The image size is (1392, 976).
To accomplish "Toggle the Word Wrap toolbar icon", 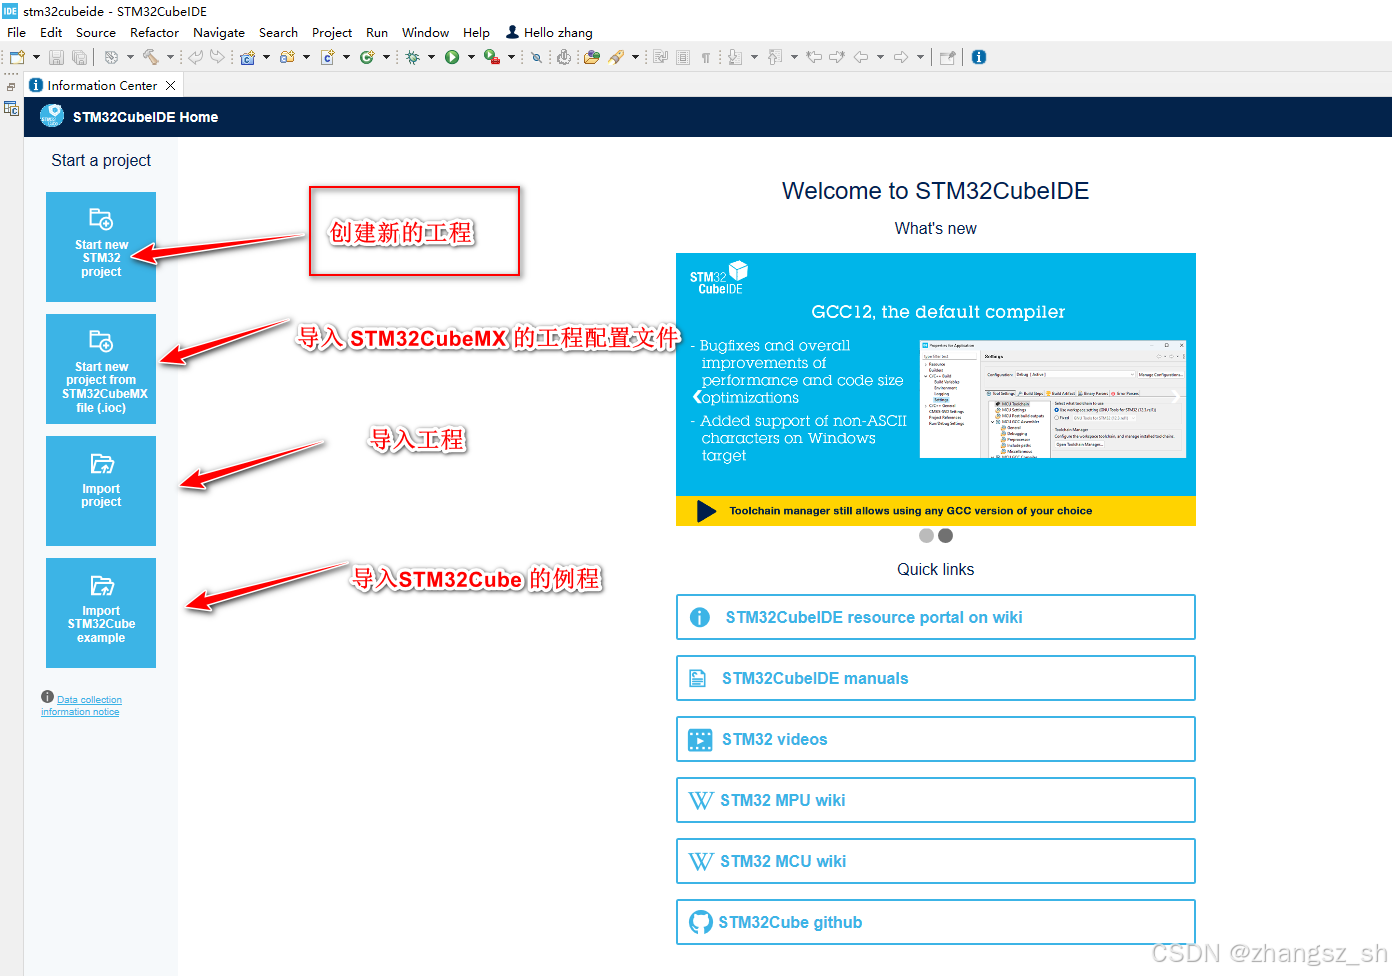I will coord(660,57).
